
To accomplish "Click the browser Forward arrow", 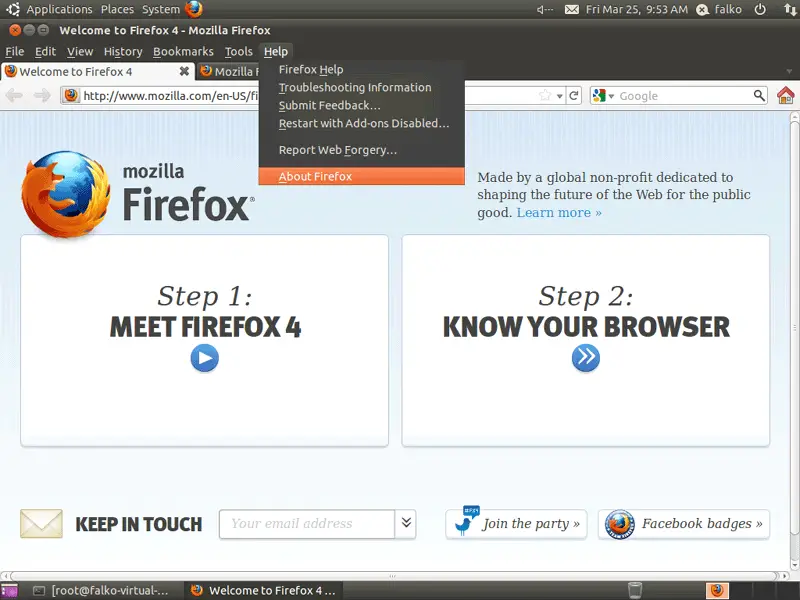I will coord(42,95).
